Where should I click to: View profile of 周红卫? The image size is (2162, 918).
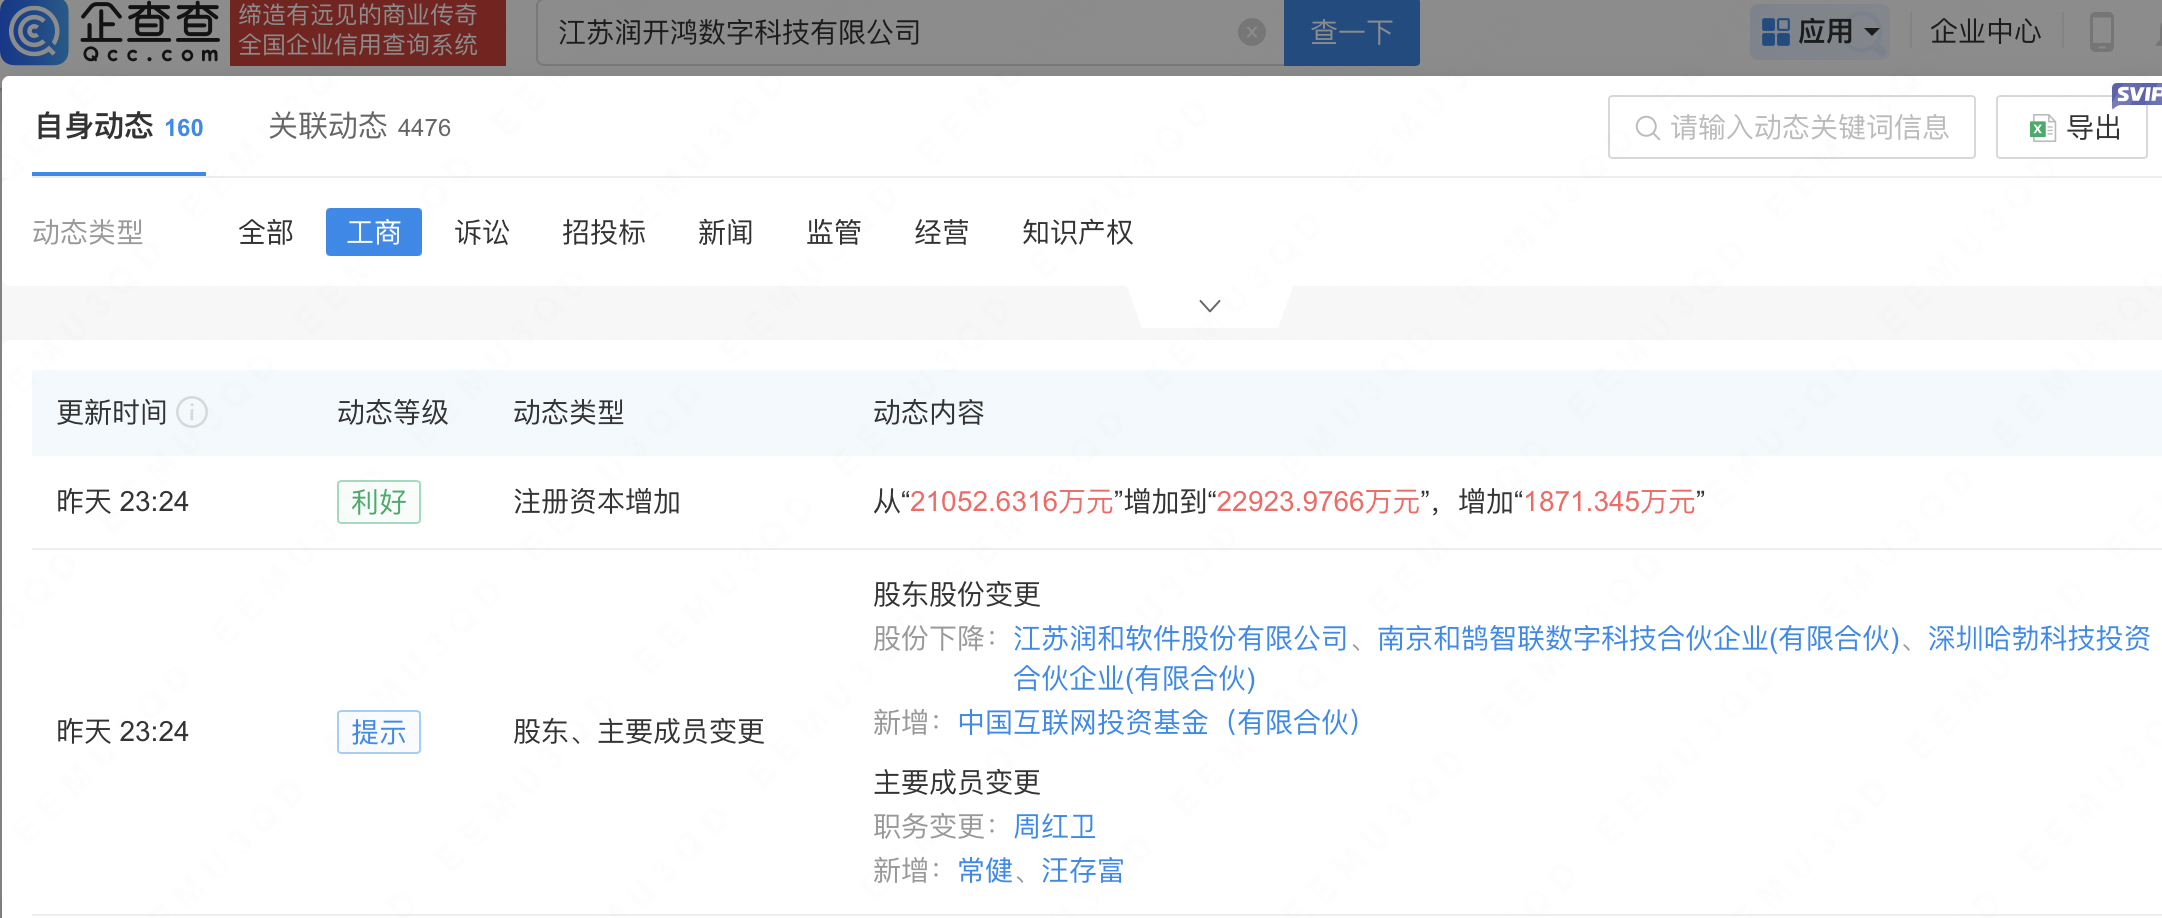(x=1054, y=826)
